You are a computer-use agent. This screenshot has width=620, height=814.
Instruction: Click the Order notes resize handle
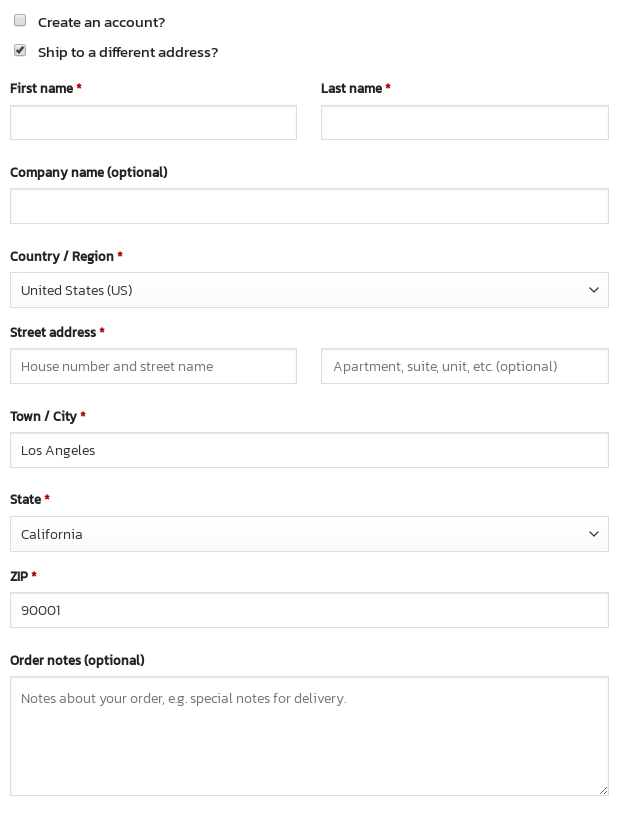tap(603, 791)
